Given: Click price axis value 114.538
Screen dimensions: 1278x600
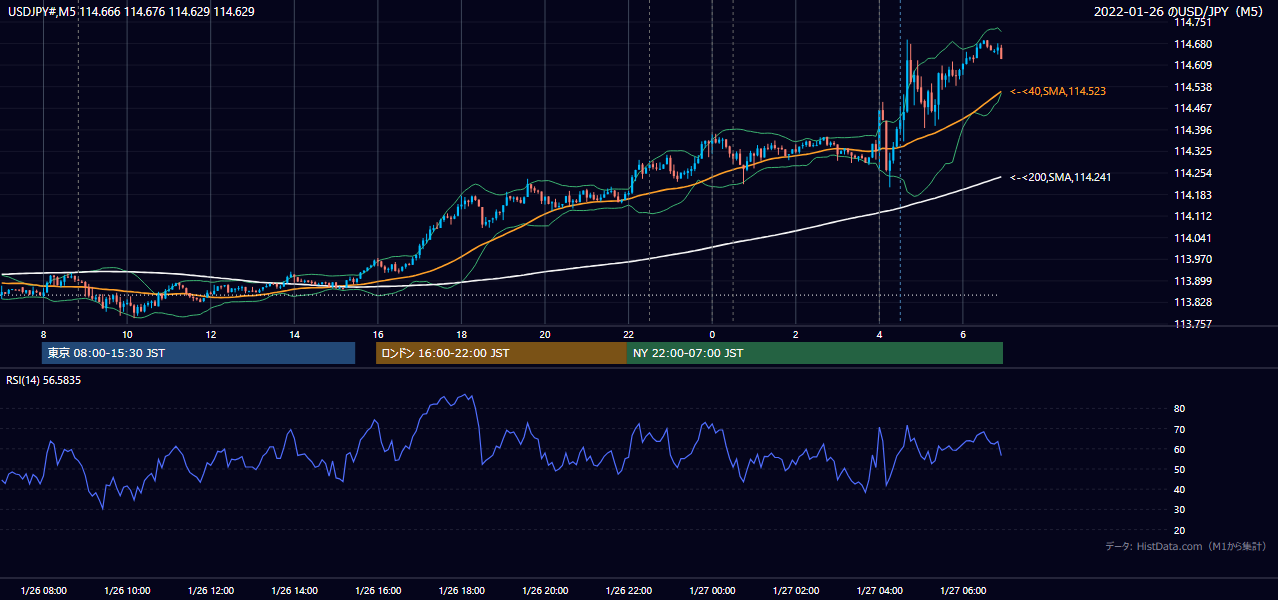Looking at the screenshot, I should point(1192,87).
